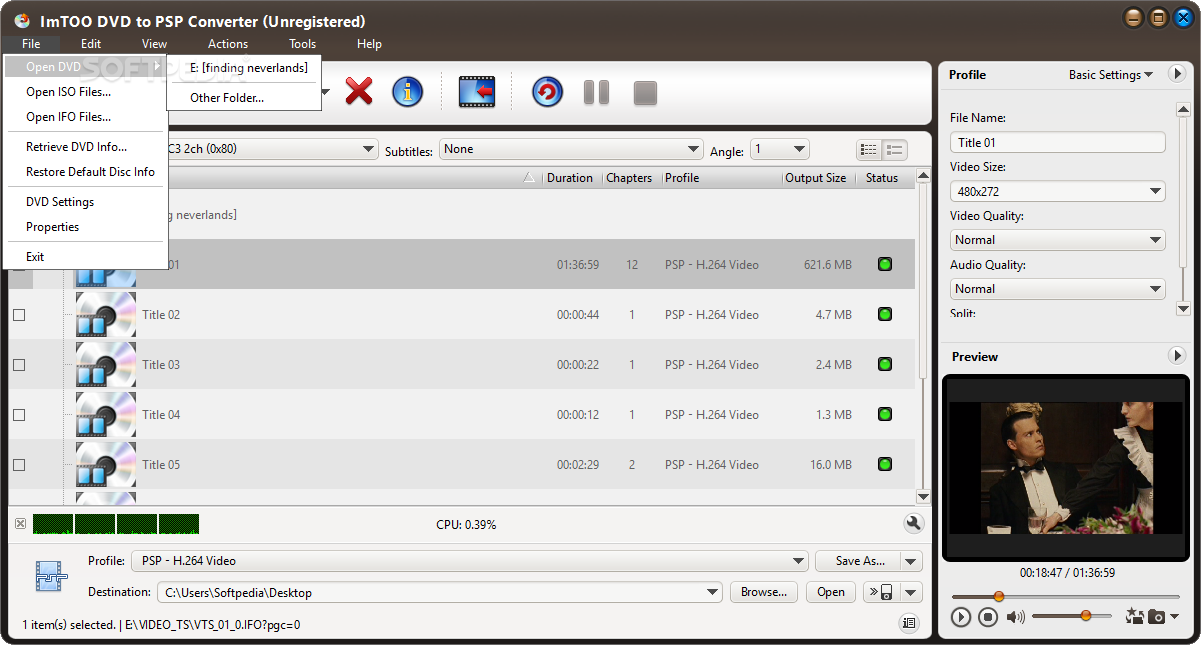Open the Video Size 480x272 dropdown
1201x645 pixels.
pyautogui.click(x=1057, y=191)
